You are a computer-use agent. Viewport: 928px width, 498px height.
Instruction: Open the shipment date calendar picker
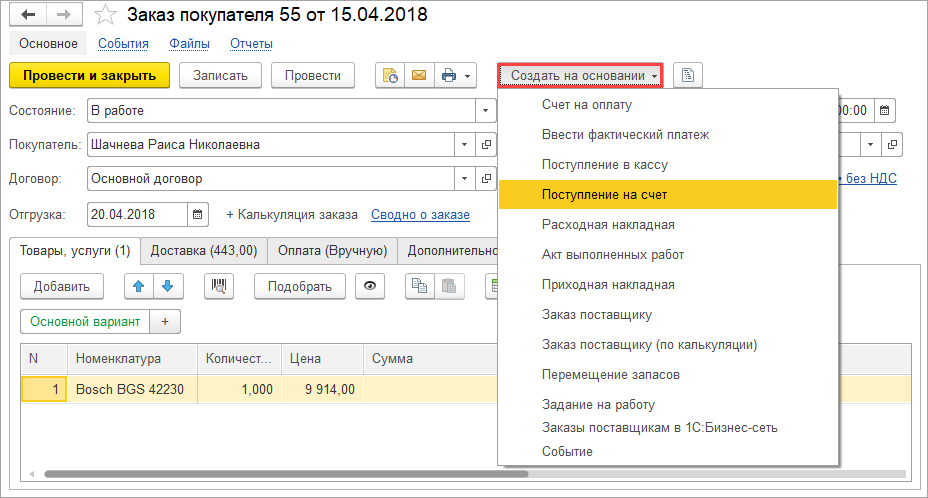[x=198, y=214]
